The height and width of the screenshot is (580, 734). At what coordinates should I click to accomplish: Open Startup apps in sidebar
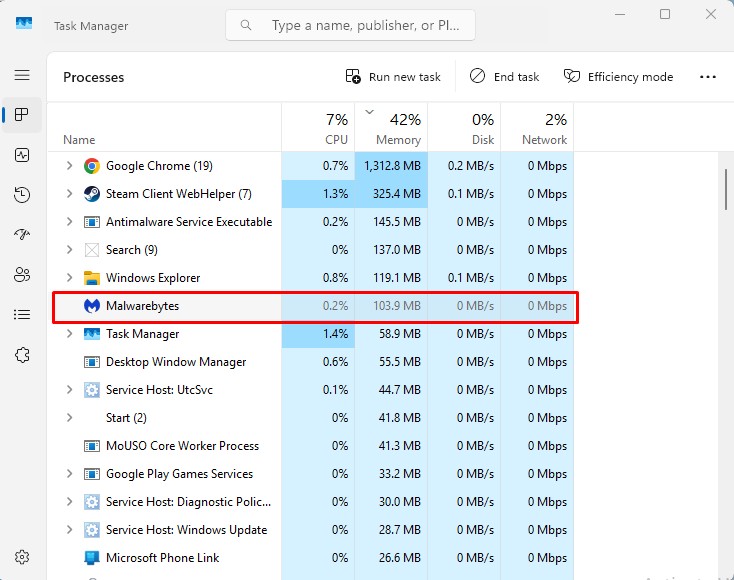(x=22, y=235)
